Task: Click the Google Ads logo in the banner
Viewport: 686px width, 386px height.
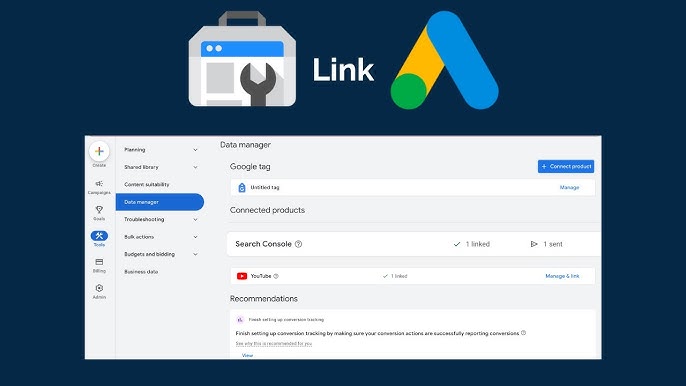Action: coord(444,60)
